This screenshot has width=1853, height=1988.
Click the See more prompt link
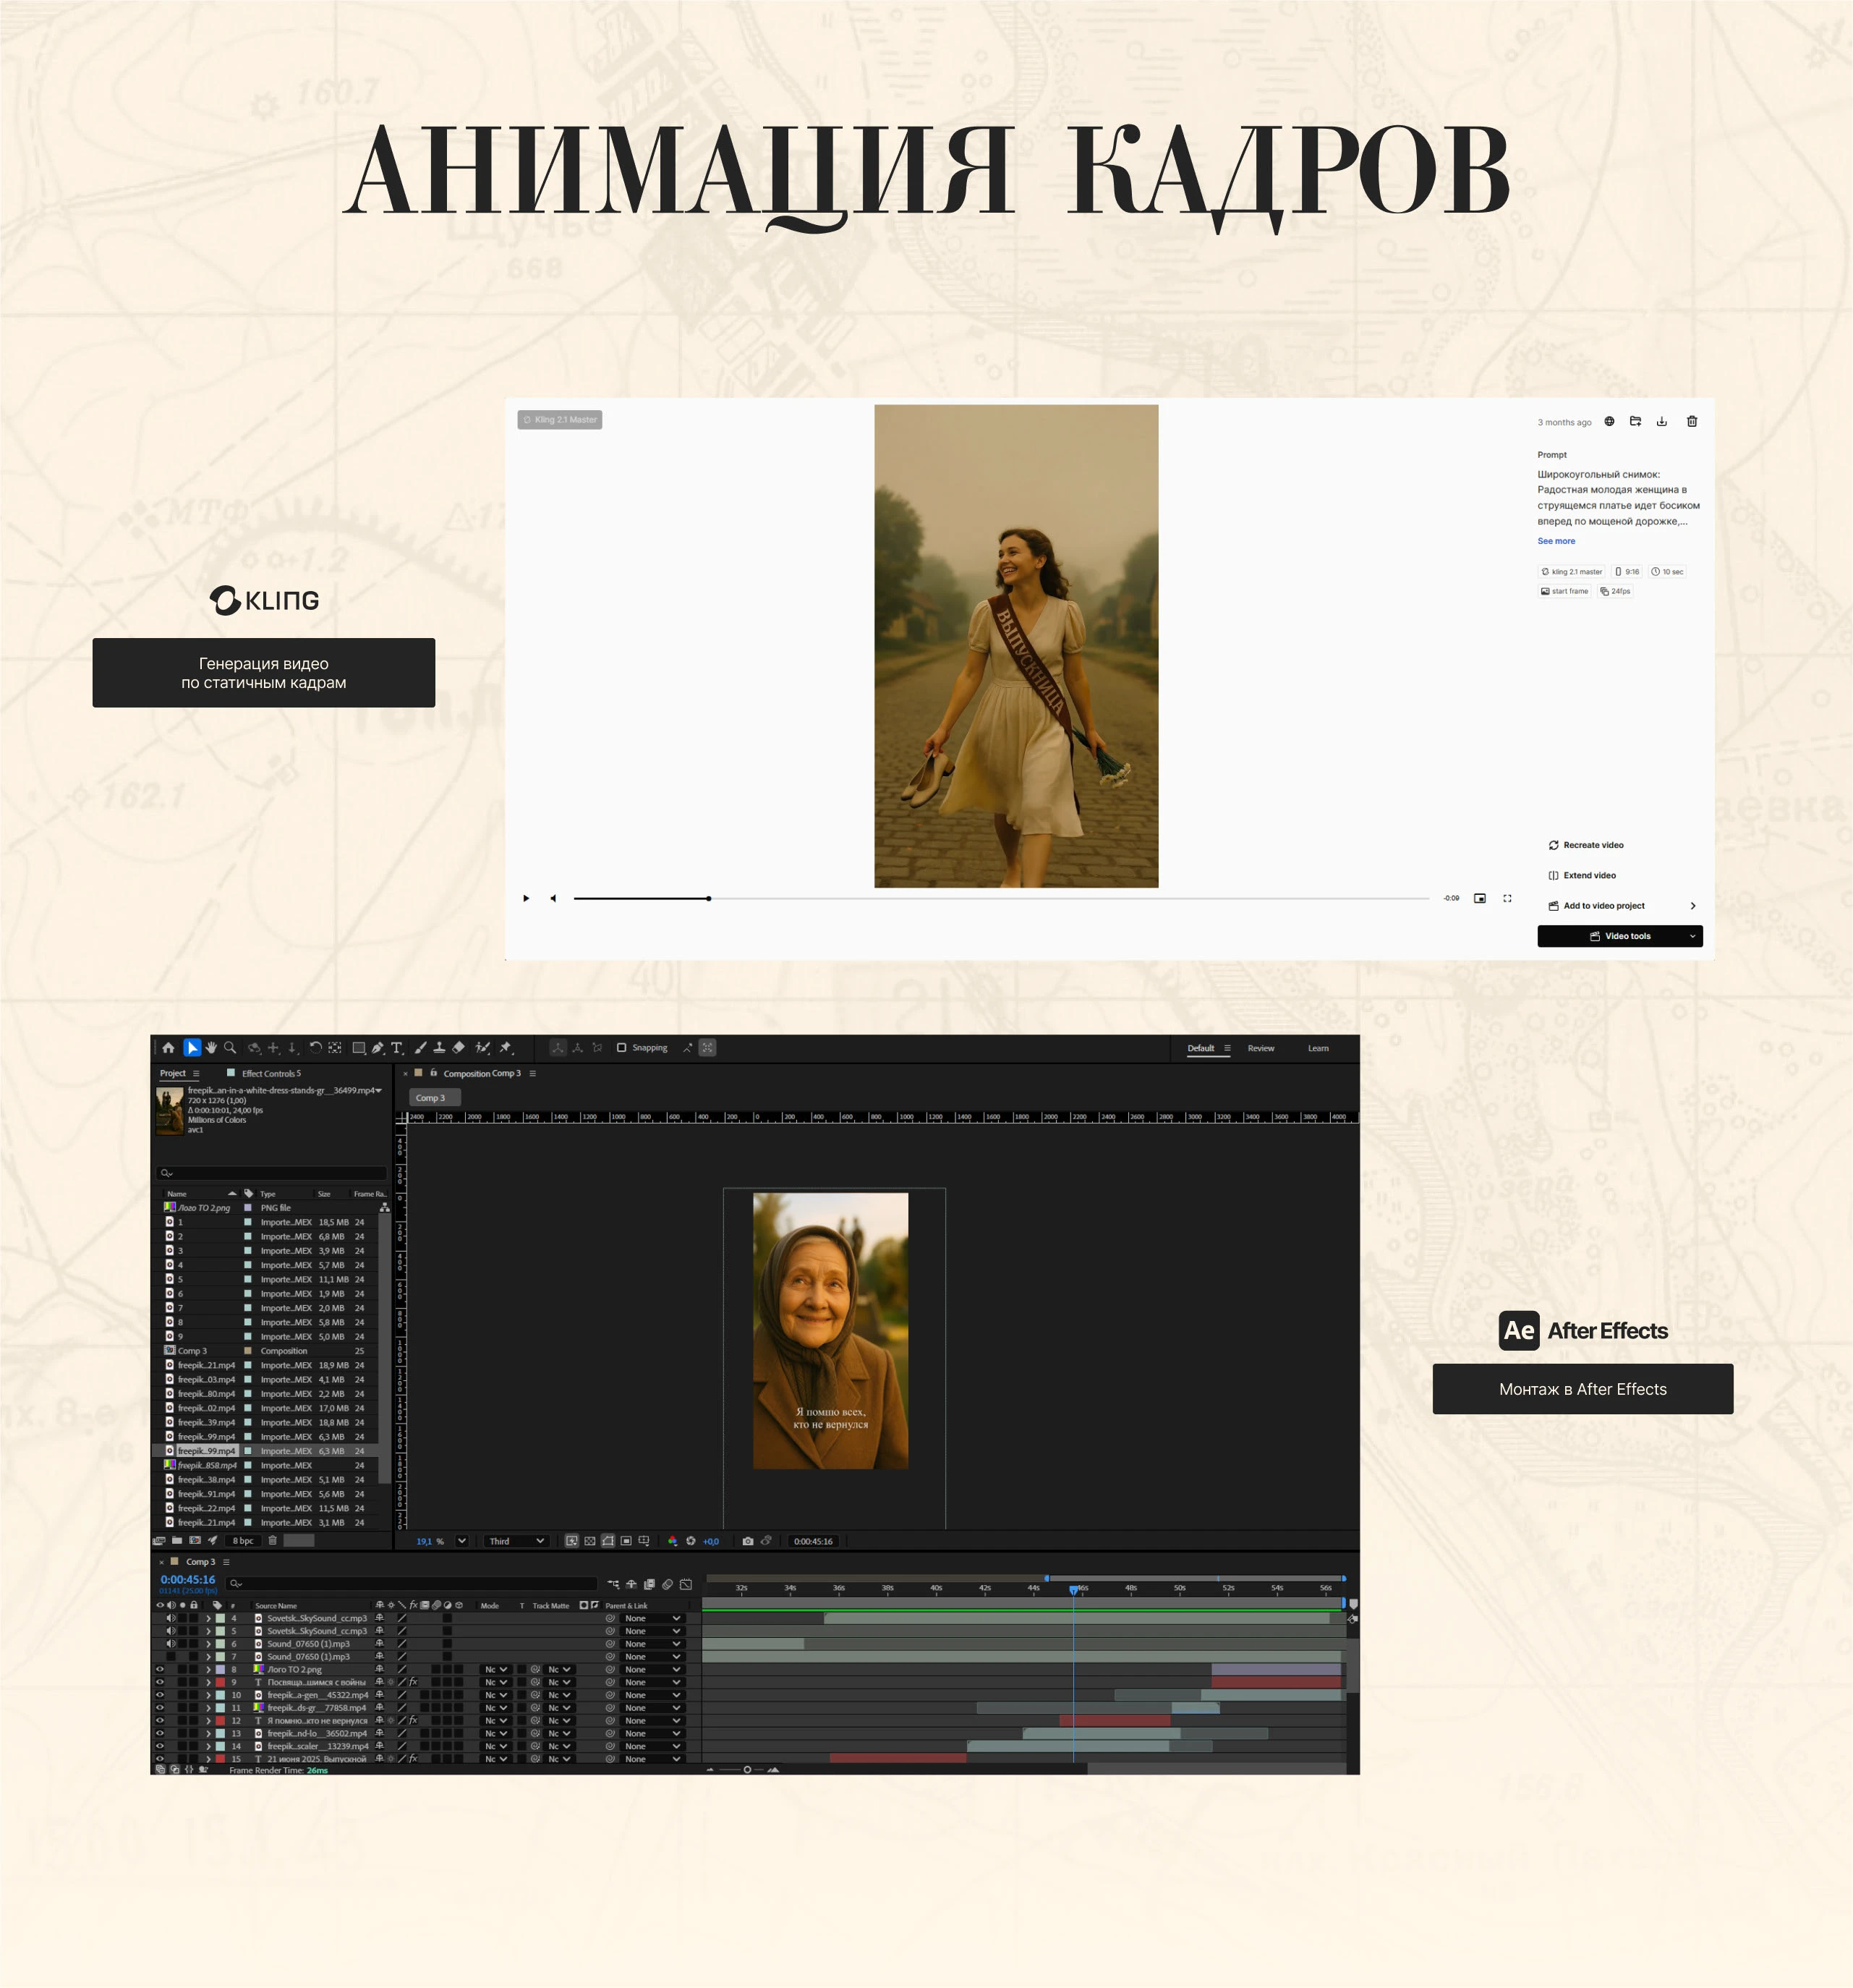1556,541
